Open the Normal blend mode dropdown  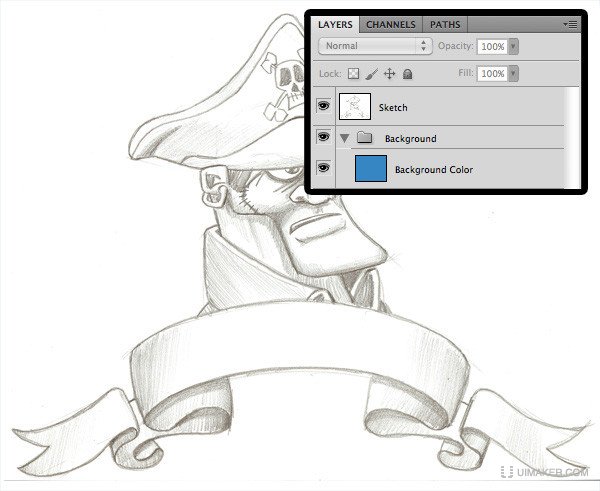(x=375, y=46)
